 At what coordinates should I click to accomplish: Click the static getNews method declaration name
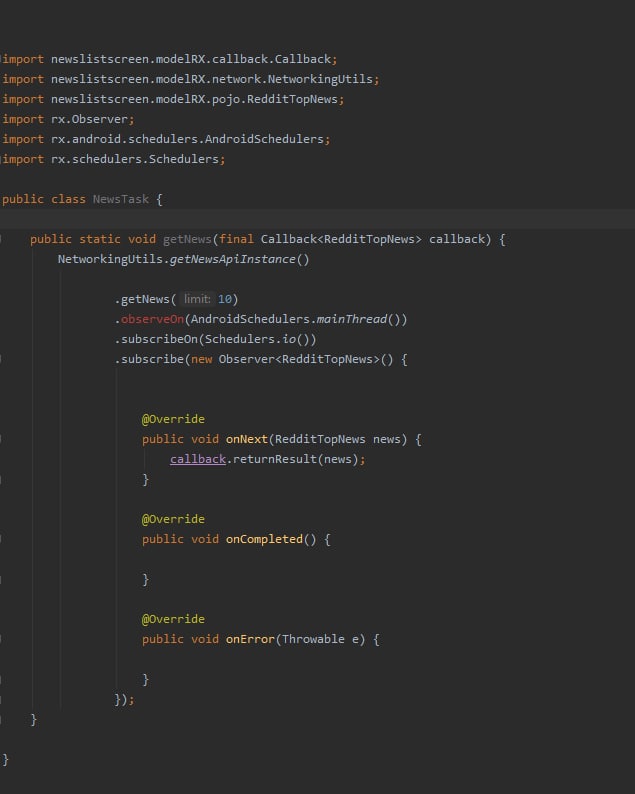click(187, 239)
